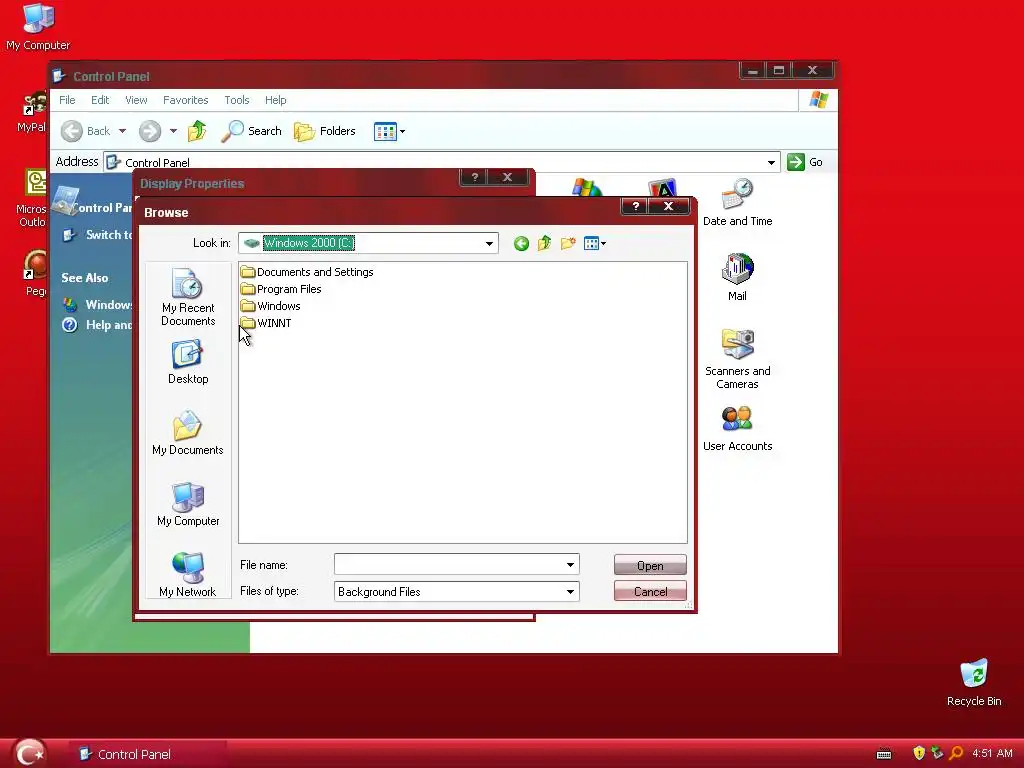This screenshot has height=768, width=1024.
Task: Open My Documents in places bar
Action: pos(188,433)
